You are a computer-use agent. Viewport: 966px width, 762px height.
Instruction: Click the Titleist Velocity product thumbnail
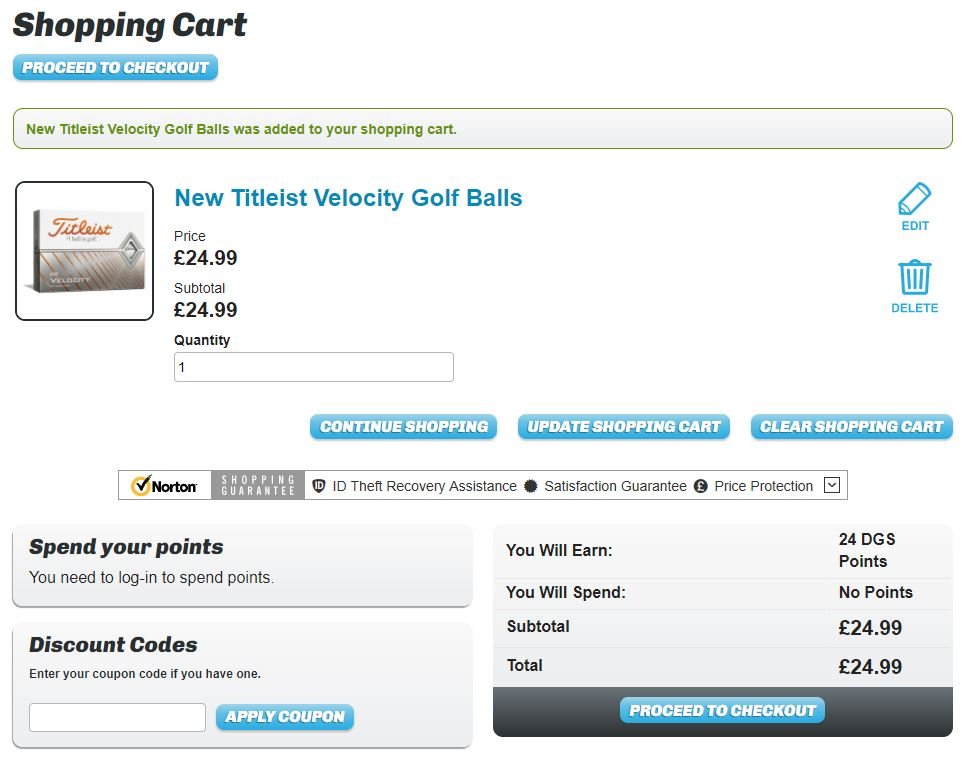(x=84, y=249)
